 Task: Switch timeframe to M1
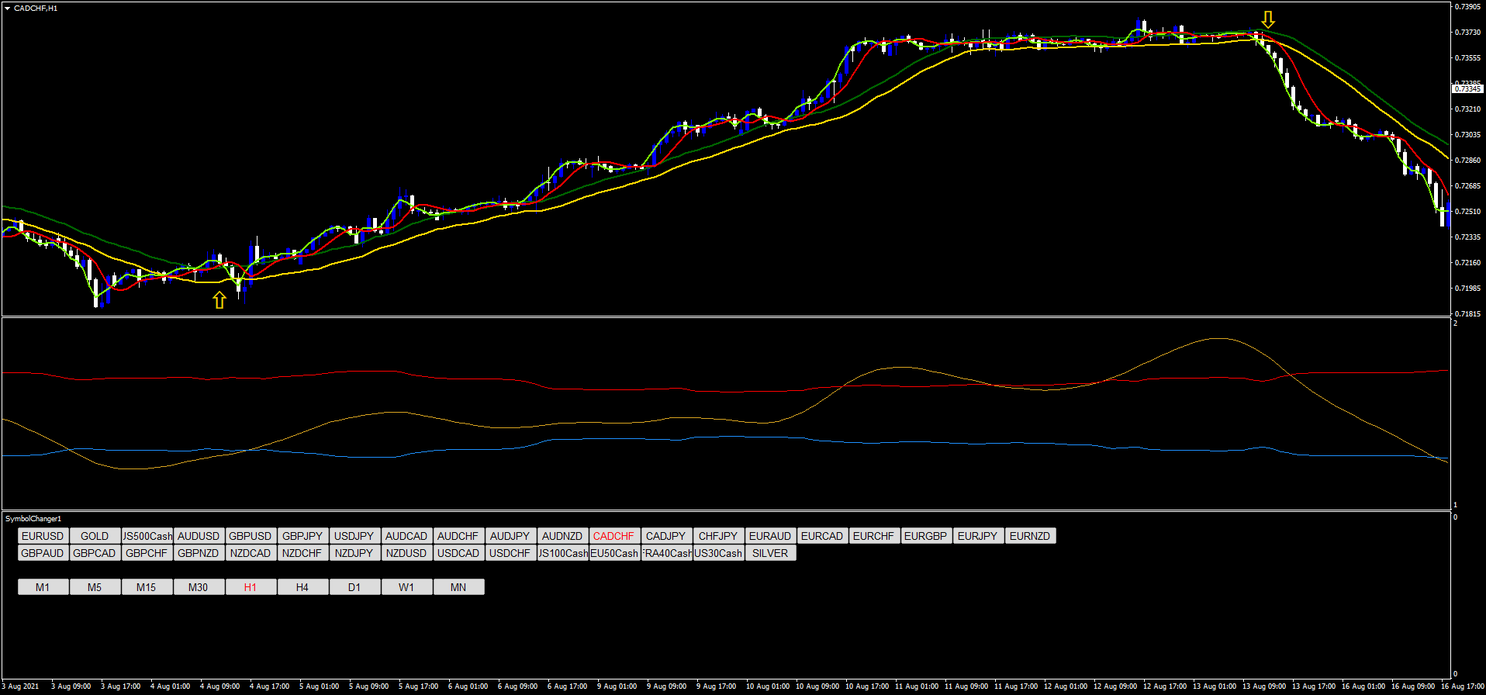(x=41, y=587)
